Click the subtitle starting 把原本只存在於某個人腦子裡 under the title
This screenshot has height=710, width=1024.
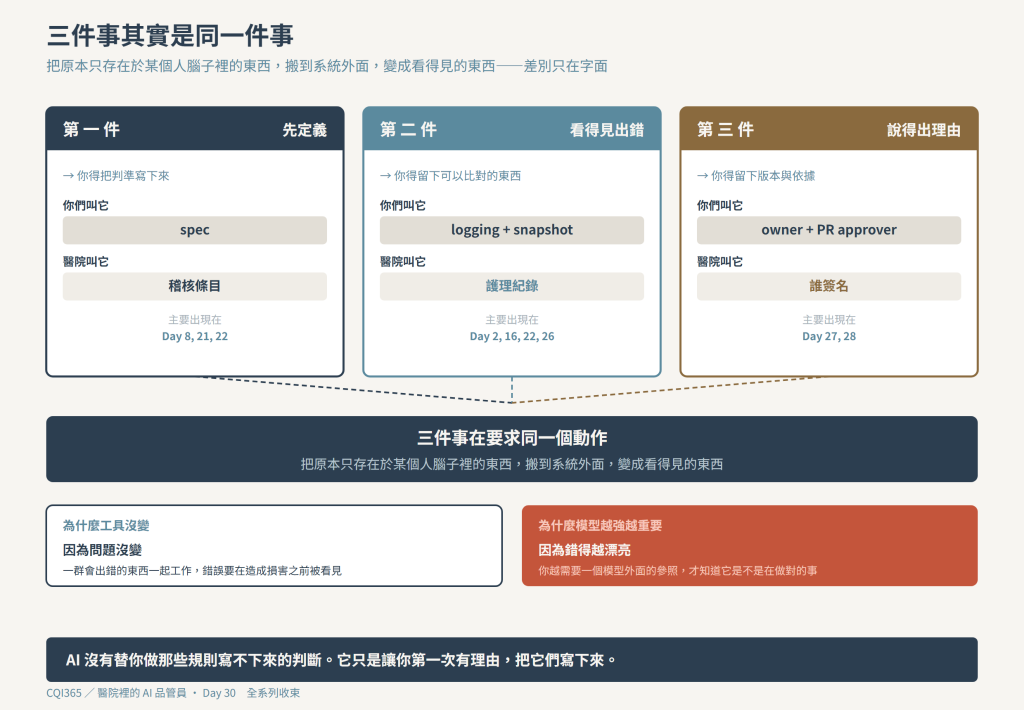click(327, 66)
